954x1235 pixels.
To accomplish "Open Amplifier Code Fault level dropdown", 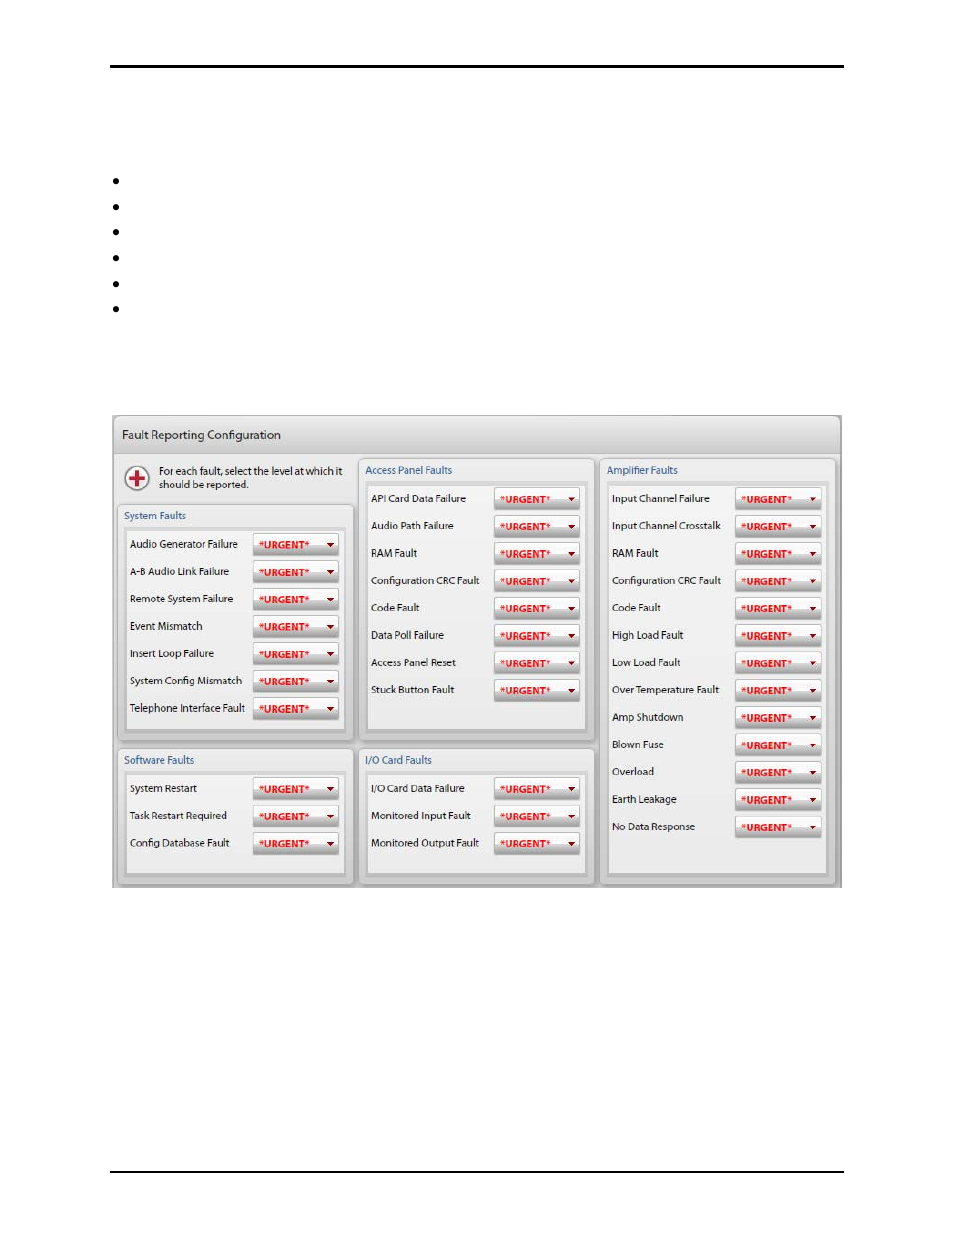I will click(x=778, y=608).
